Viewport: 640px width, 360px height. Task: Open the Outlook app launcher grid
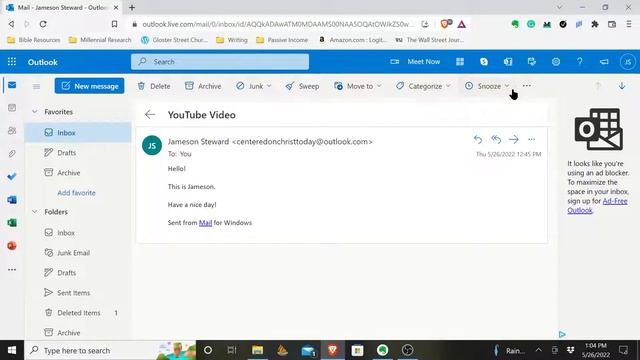click(x=12, y=62)
